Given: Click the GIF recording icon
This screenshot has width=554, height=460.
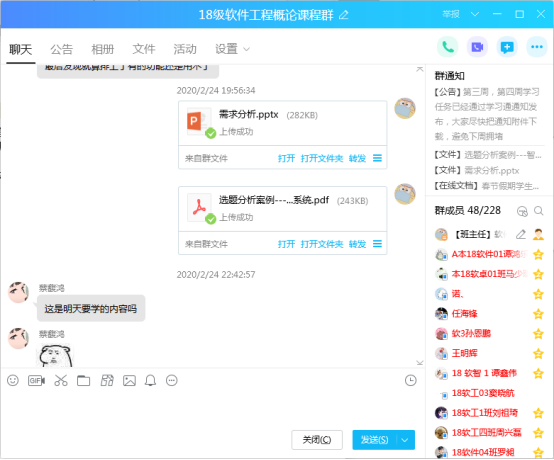Looking at the screenshot, I should point(36,381).
